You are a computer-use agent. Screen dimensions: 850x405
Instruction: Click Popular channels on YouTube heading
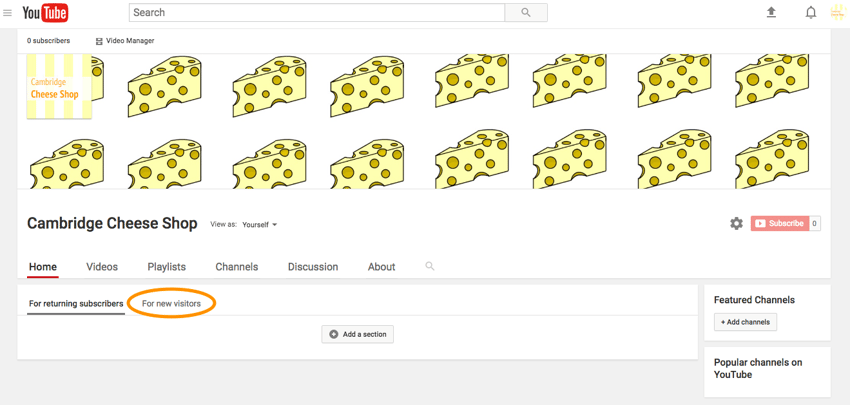click(758, 368)
